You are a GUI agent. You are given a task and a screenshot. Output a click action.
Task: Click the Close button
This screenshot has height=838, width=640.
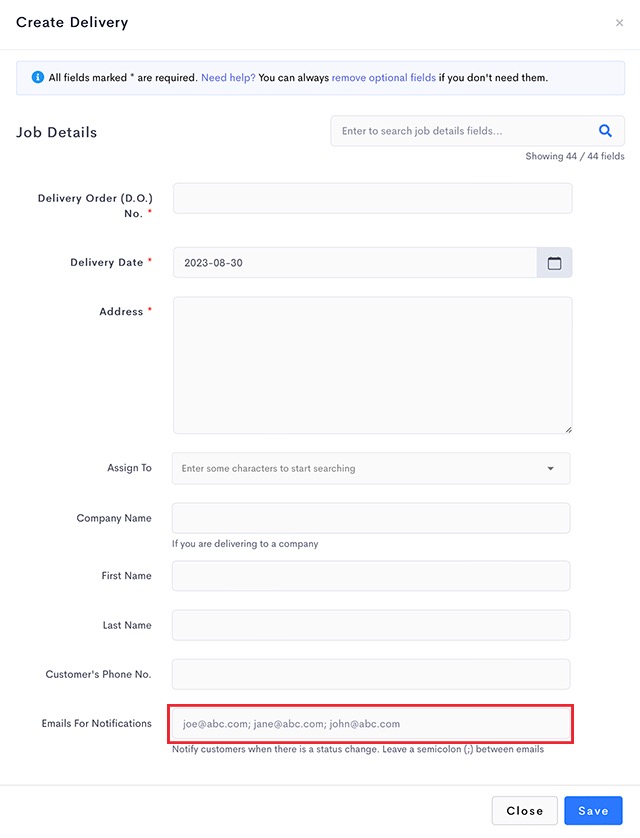(x=525, y=811)
